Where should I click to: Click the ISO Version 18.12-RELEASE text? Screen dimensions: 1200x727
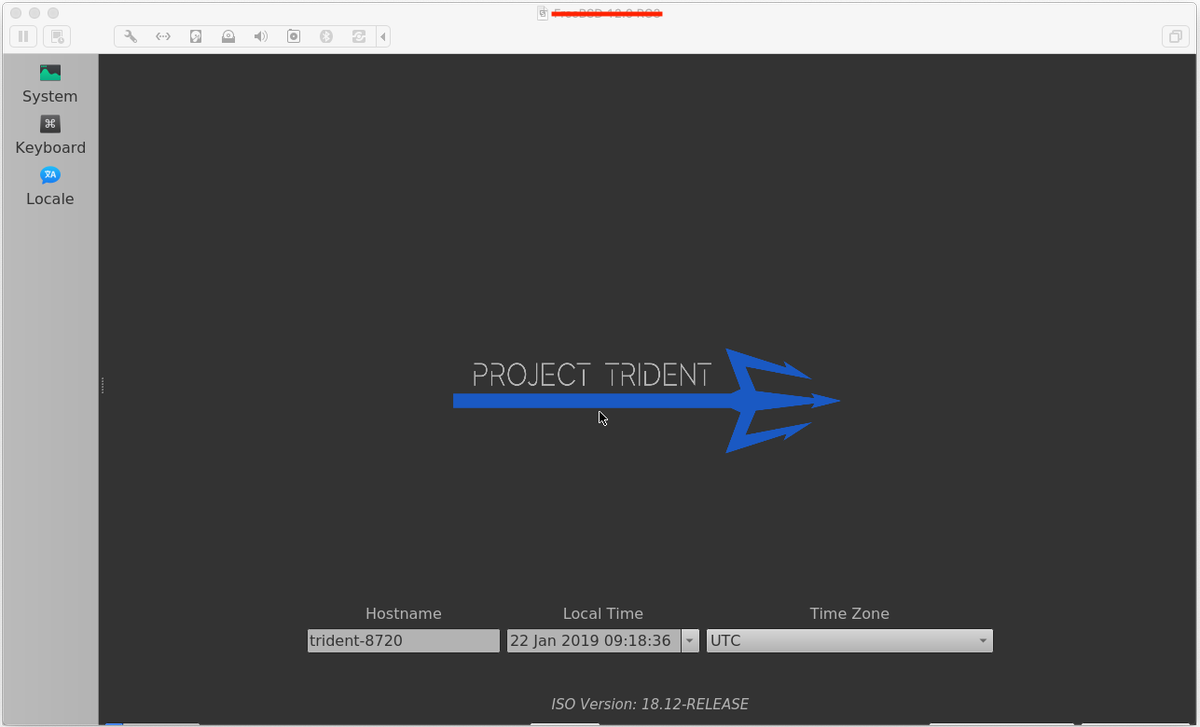point(649,704)
